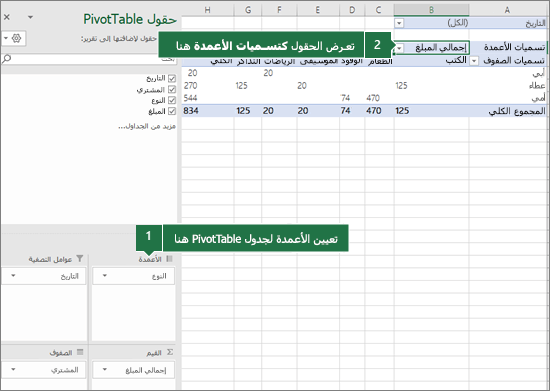Screen dimensions: 550x391
Task: Select the الكتب column heading cell
Action: tap(431, 61)
